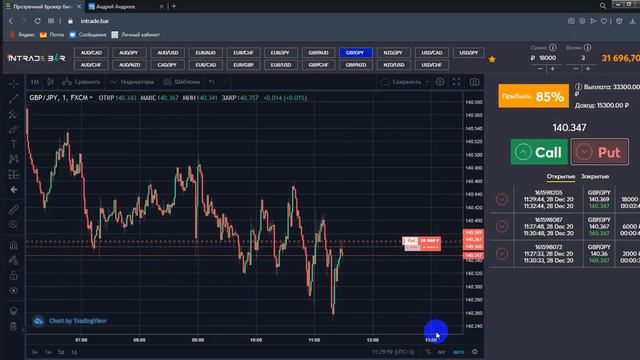Open chart settings gear in top toolbar

pyautogui.click(x=440, y=82)
